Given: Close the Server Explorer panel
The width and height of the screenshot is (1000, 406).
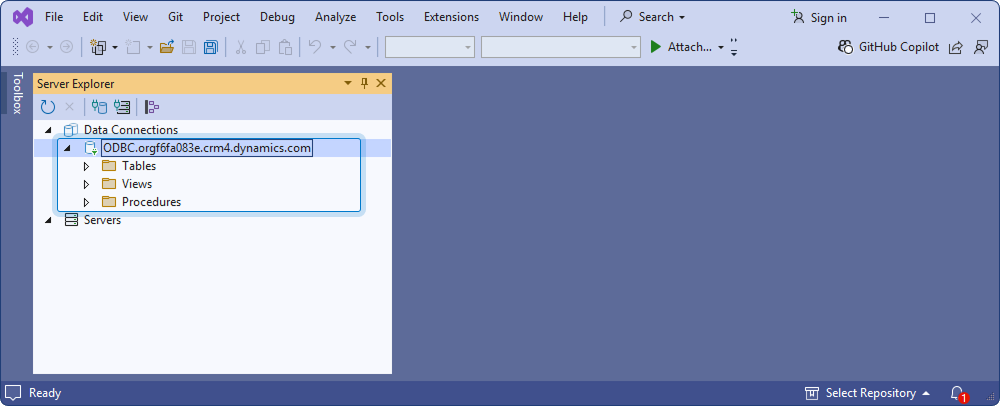Looking at the screenshot, I should [381, 83].
